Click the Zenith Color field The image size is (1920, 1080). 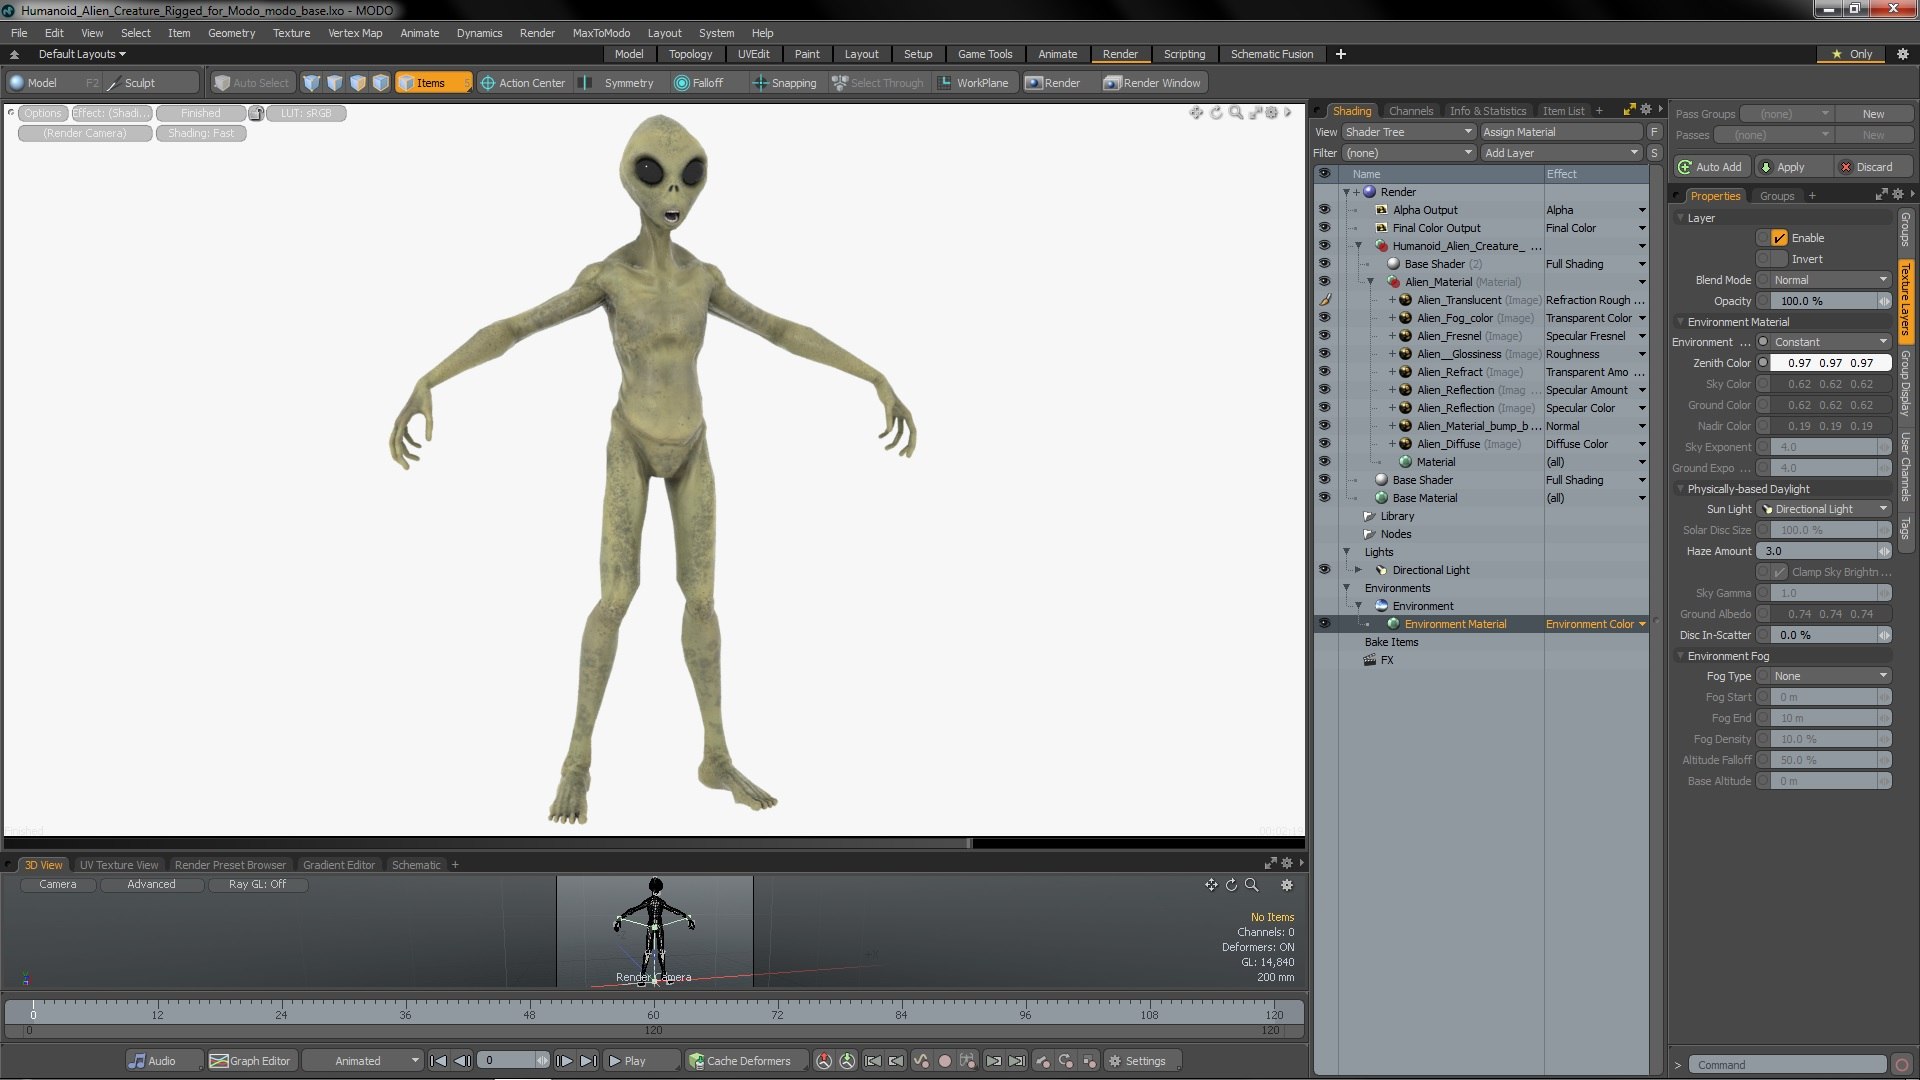[x=1830, y=363]
